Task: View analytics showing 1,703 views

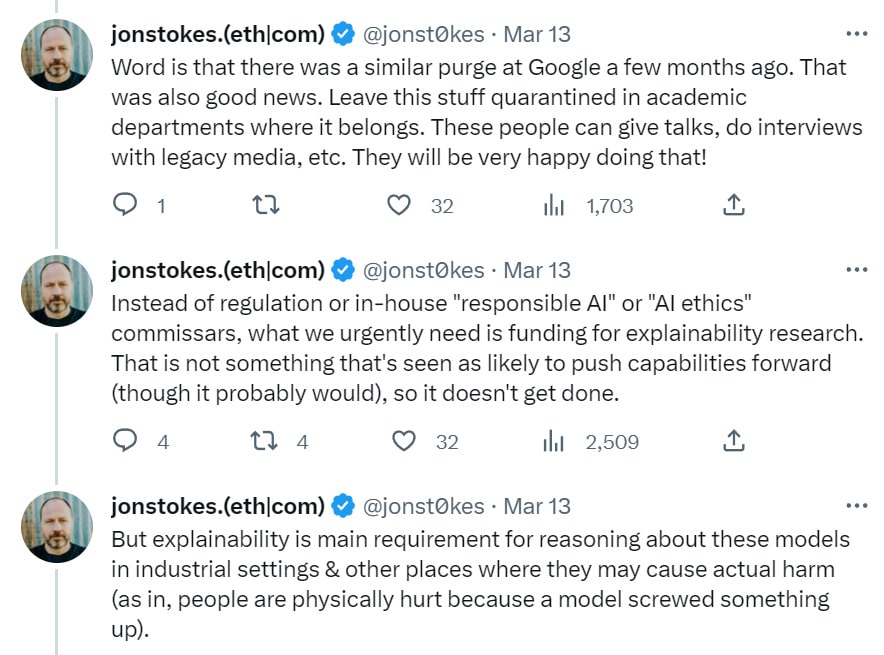Action: tap(587, 206)
